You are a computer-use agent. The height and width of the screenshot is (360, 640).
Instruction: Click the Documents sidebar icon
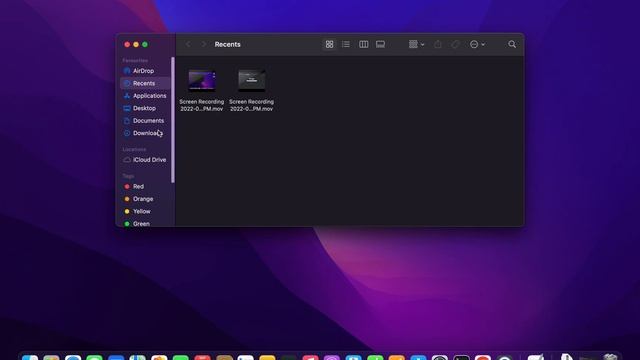pos(127,121)
